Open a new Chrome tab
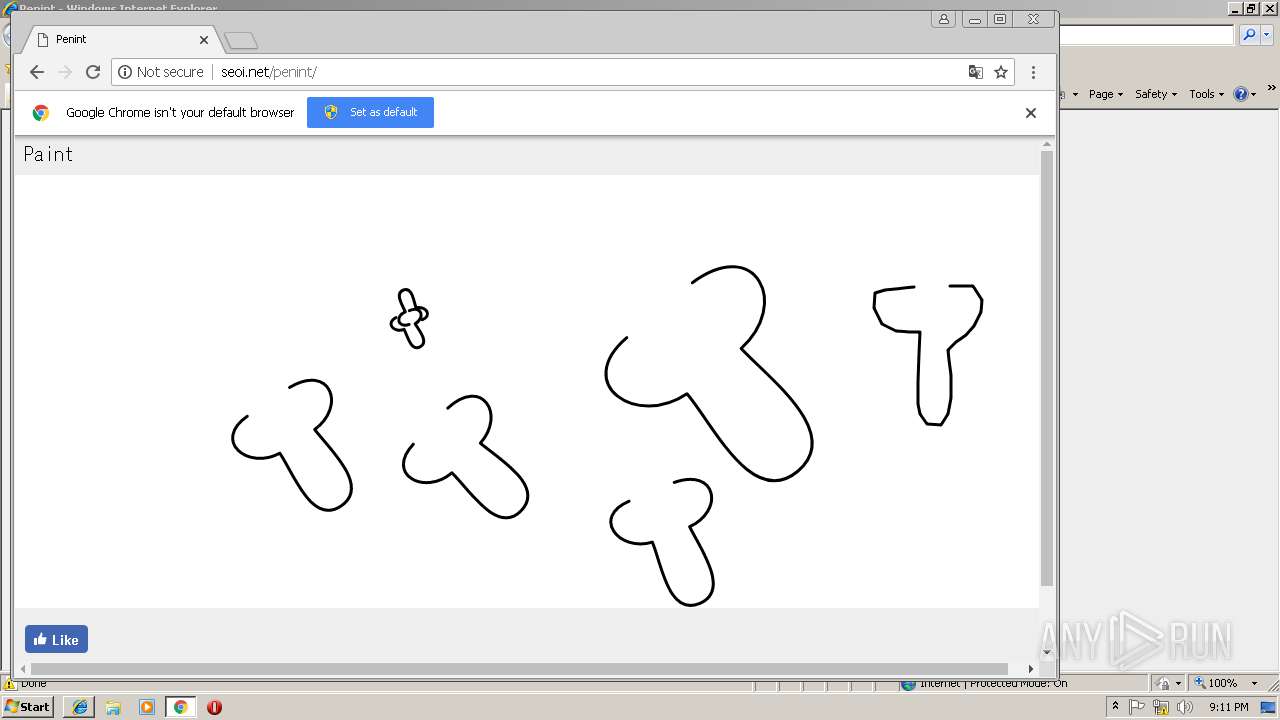The width and height of the screenshot is (1280, 720). click(241, 41)
